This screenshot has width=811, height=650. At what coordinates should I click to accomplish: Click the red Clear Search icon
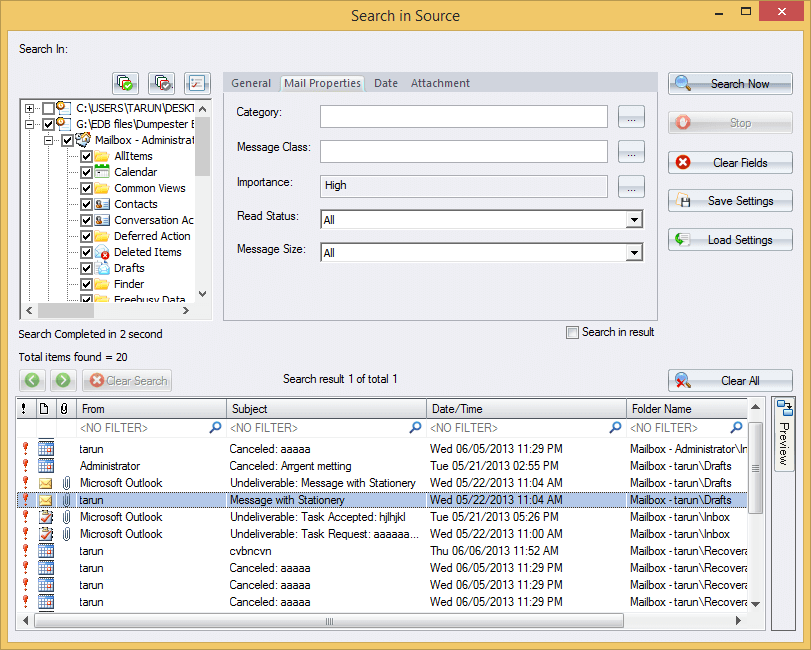(94, 380)
